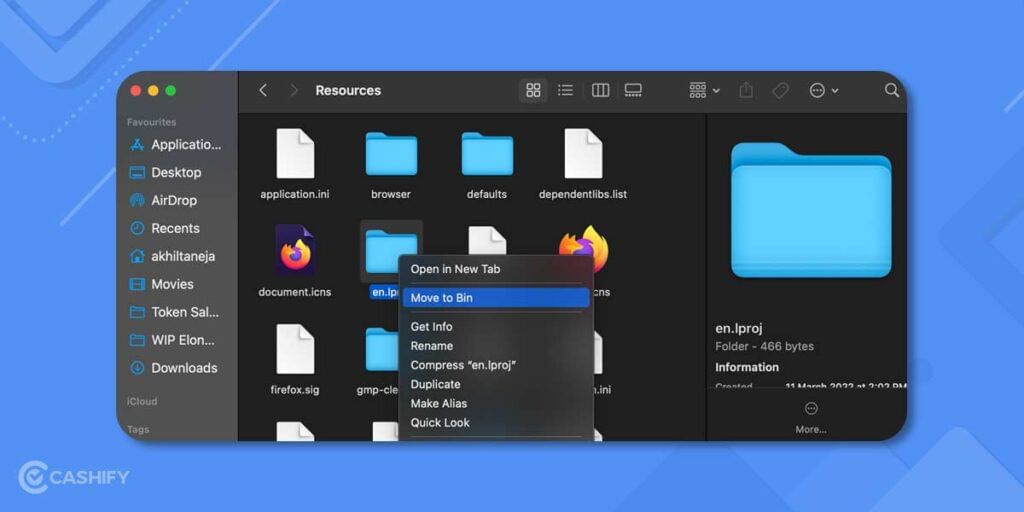Click the large folder preview thumbnail

(x=810, y=210)
